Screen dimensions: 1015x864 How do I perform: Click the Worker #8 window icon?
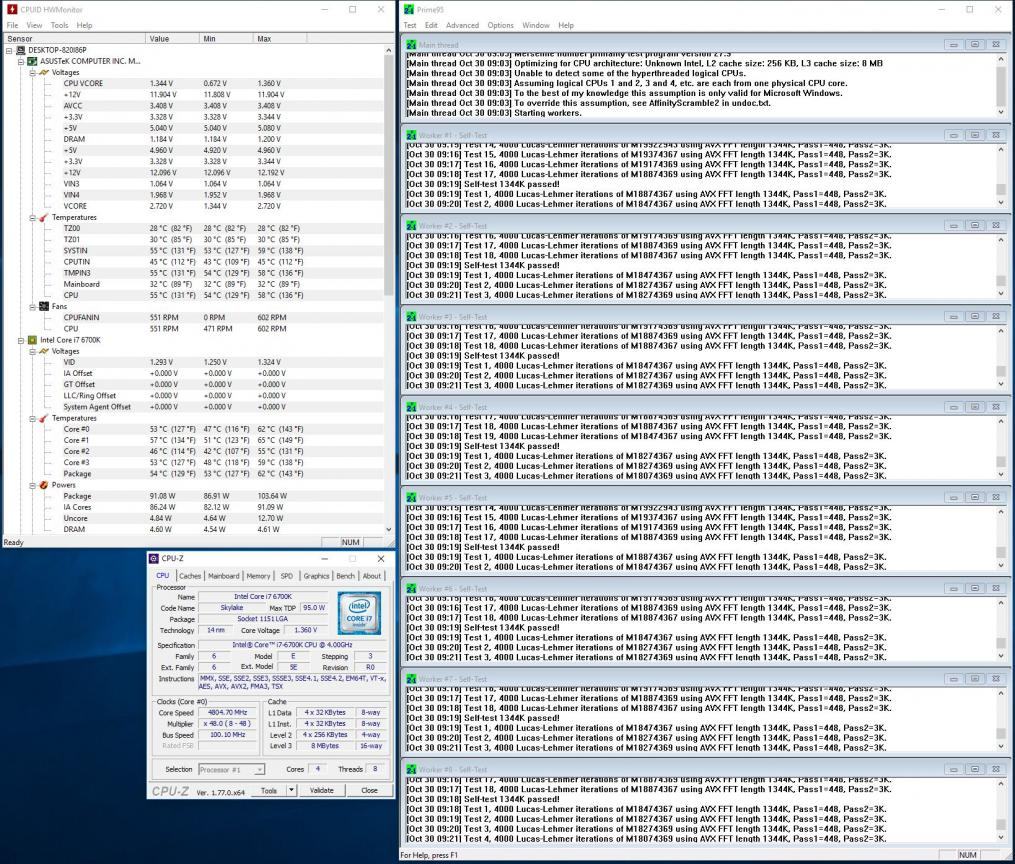[411, 770]
